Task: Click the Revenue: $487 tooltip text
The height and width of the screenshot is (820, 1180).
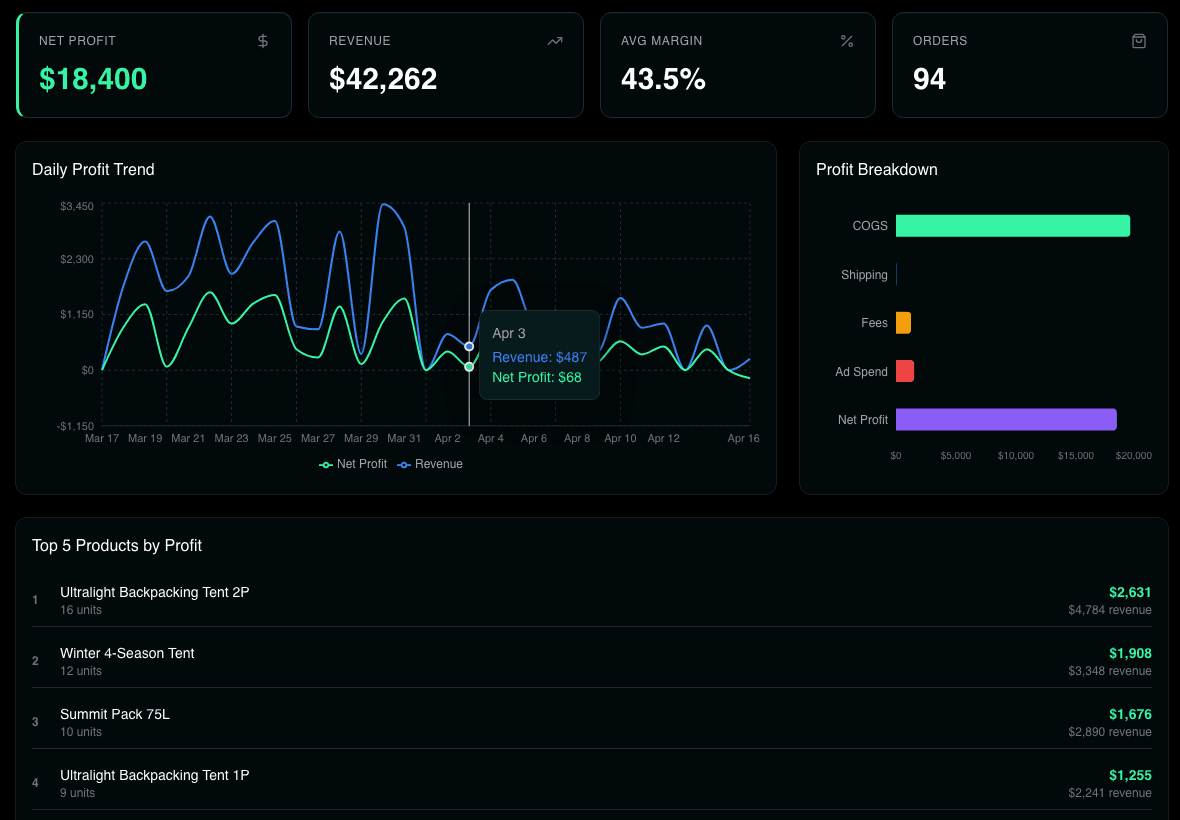Action: (540, 357)
